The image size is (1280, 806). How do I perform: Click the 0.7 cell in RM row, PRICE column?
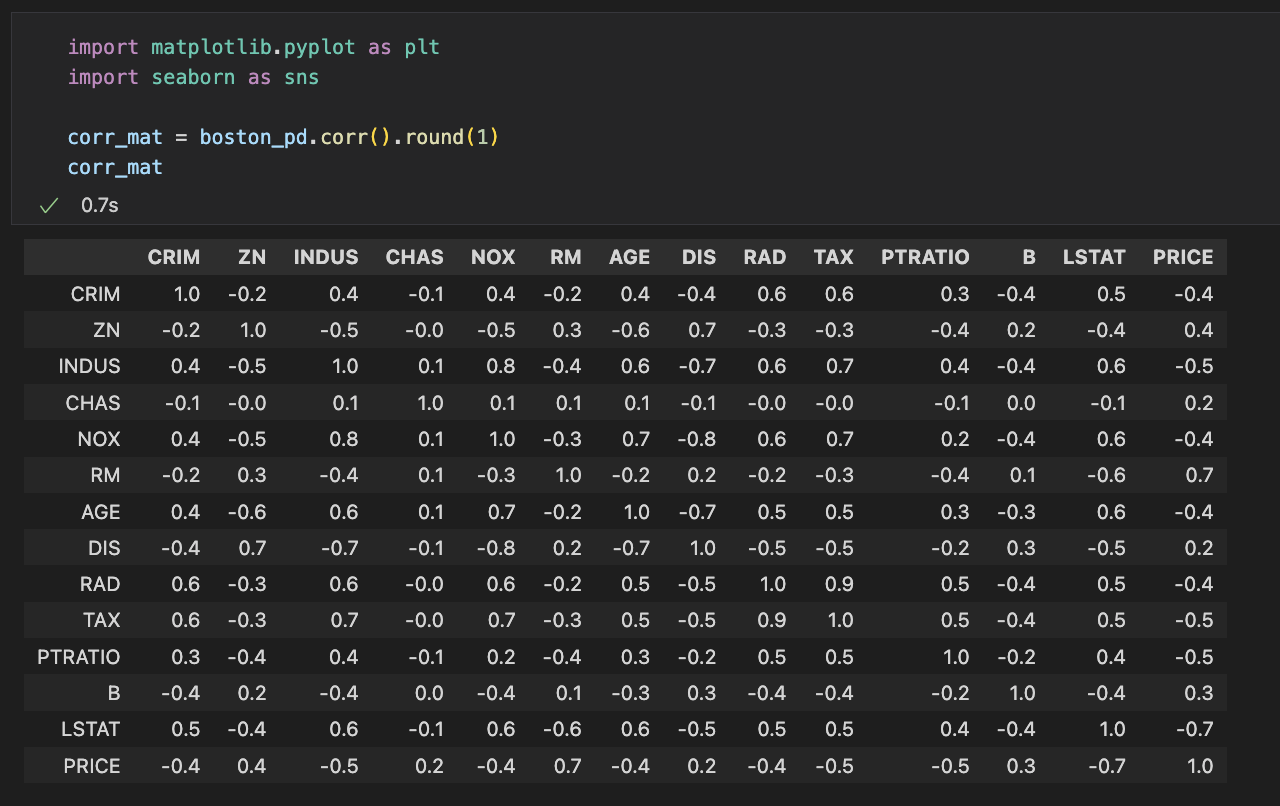(x=1200, y=475)
